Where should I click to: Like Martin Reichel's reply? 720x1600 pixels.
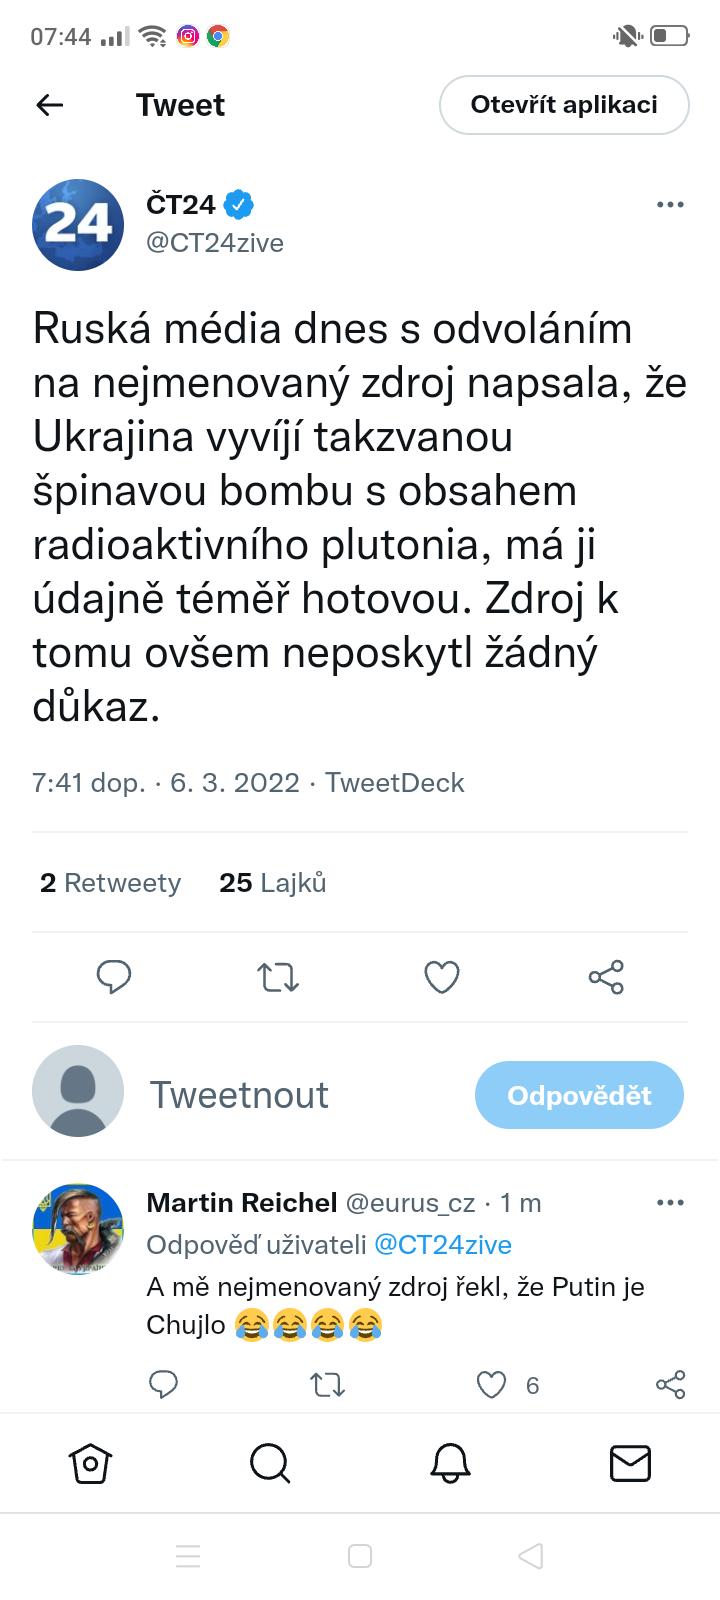click(x=491, y=1385)
